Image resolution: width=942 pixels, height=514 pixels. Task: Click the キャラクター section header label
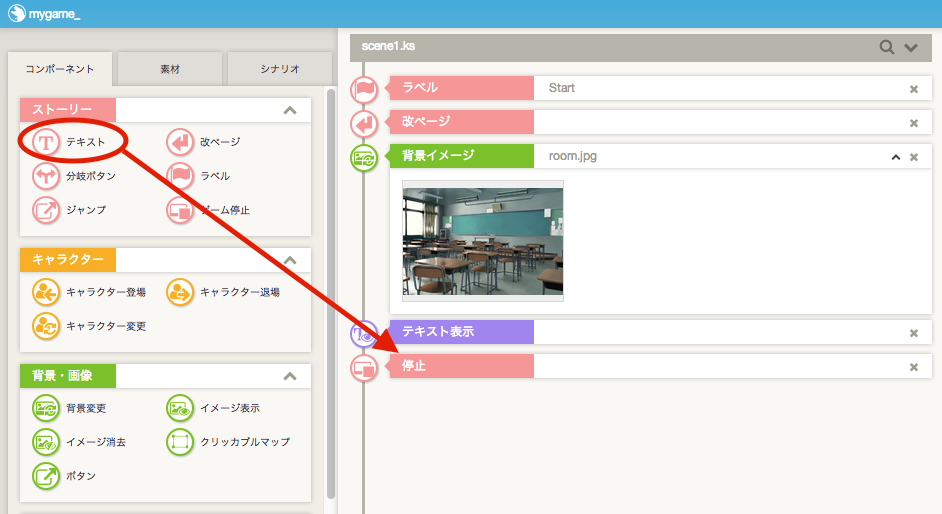(68, 260)
